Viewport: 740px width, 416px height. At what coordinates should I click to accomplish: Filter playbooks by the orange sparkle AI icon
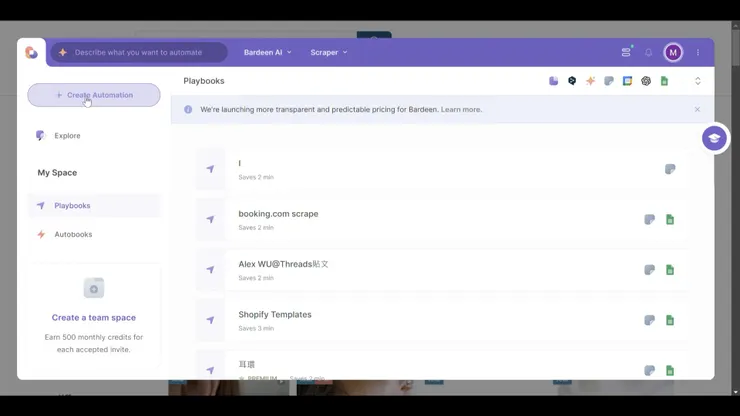click(590, 81)
